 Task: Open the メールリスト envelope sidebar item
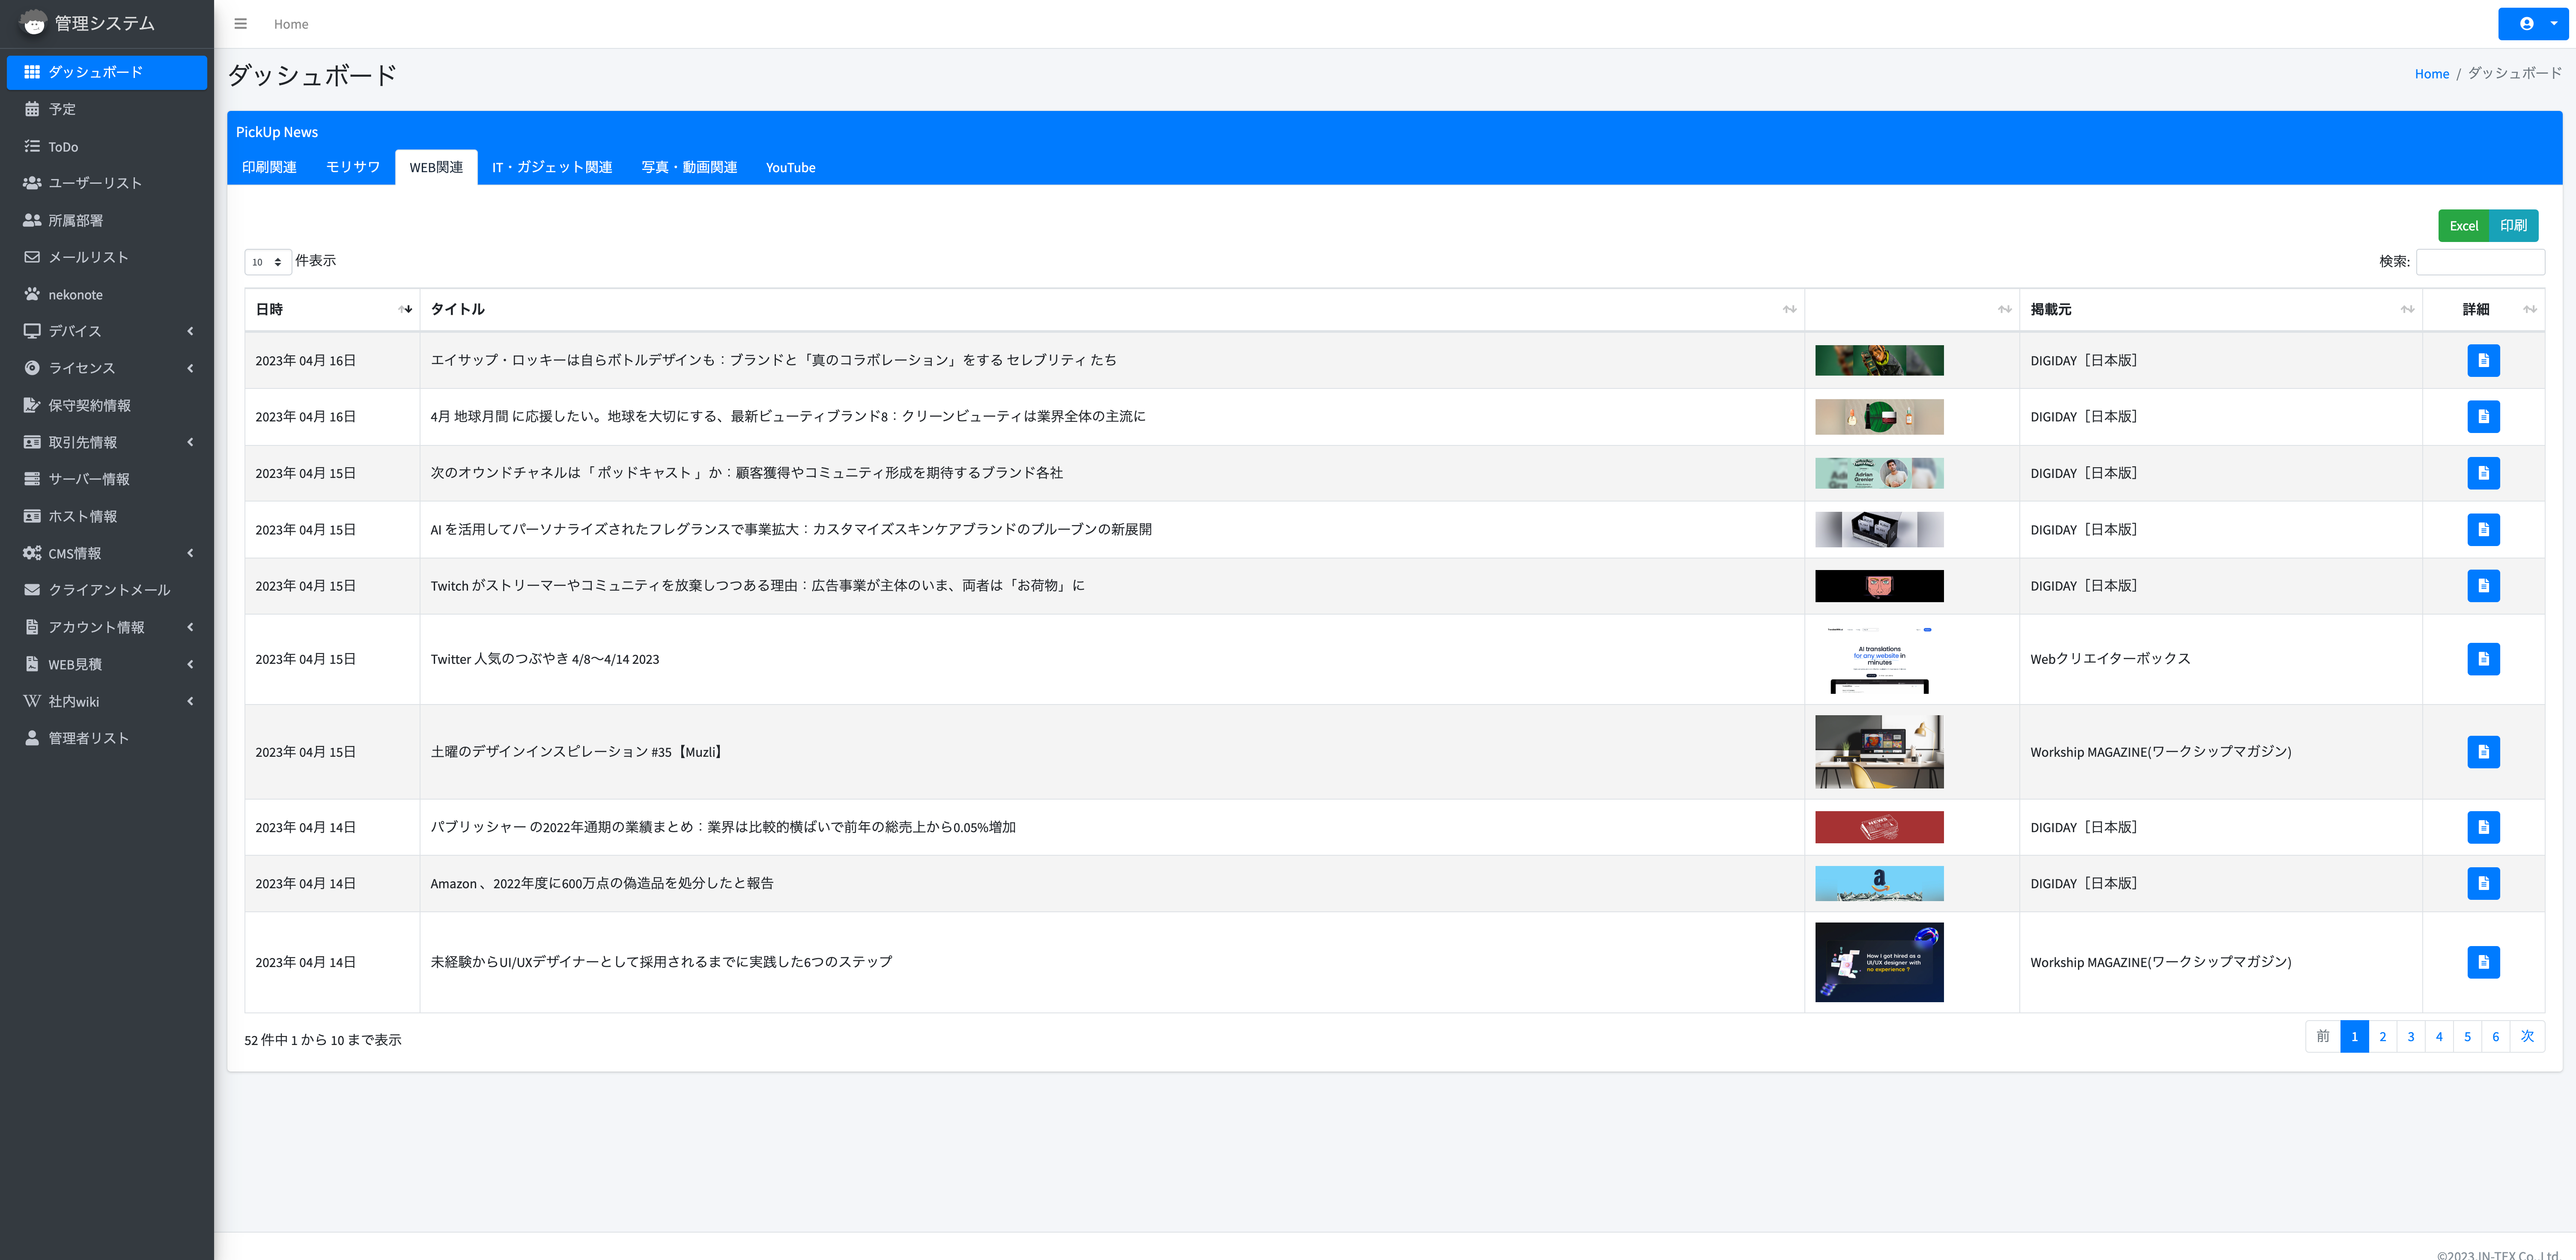point(88,257)
